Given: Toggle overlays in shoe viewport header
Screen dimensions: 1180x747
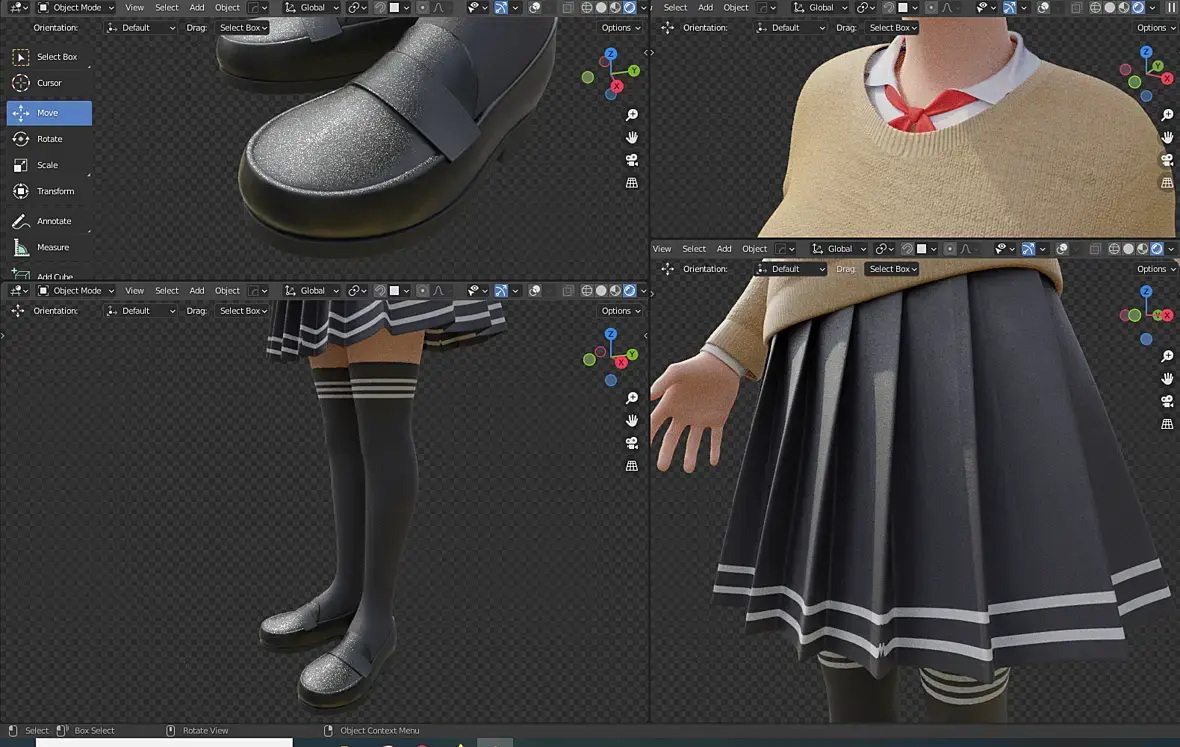Looking at the screenshot, I should tap(534, 8).
